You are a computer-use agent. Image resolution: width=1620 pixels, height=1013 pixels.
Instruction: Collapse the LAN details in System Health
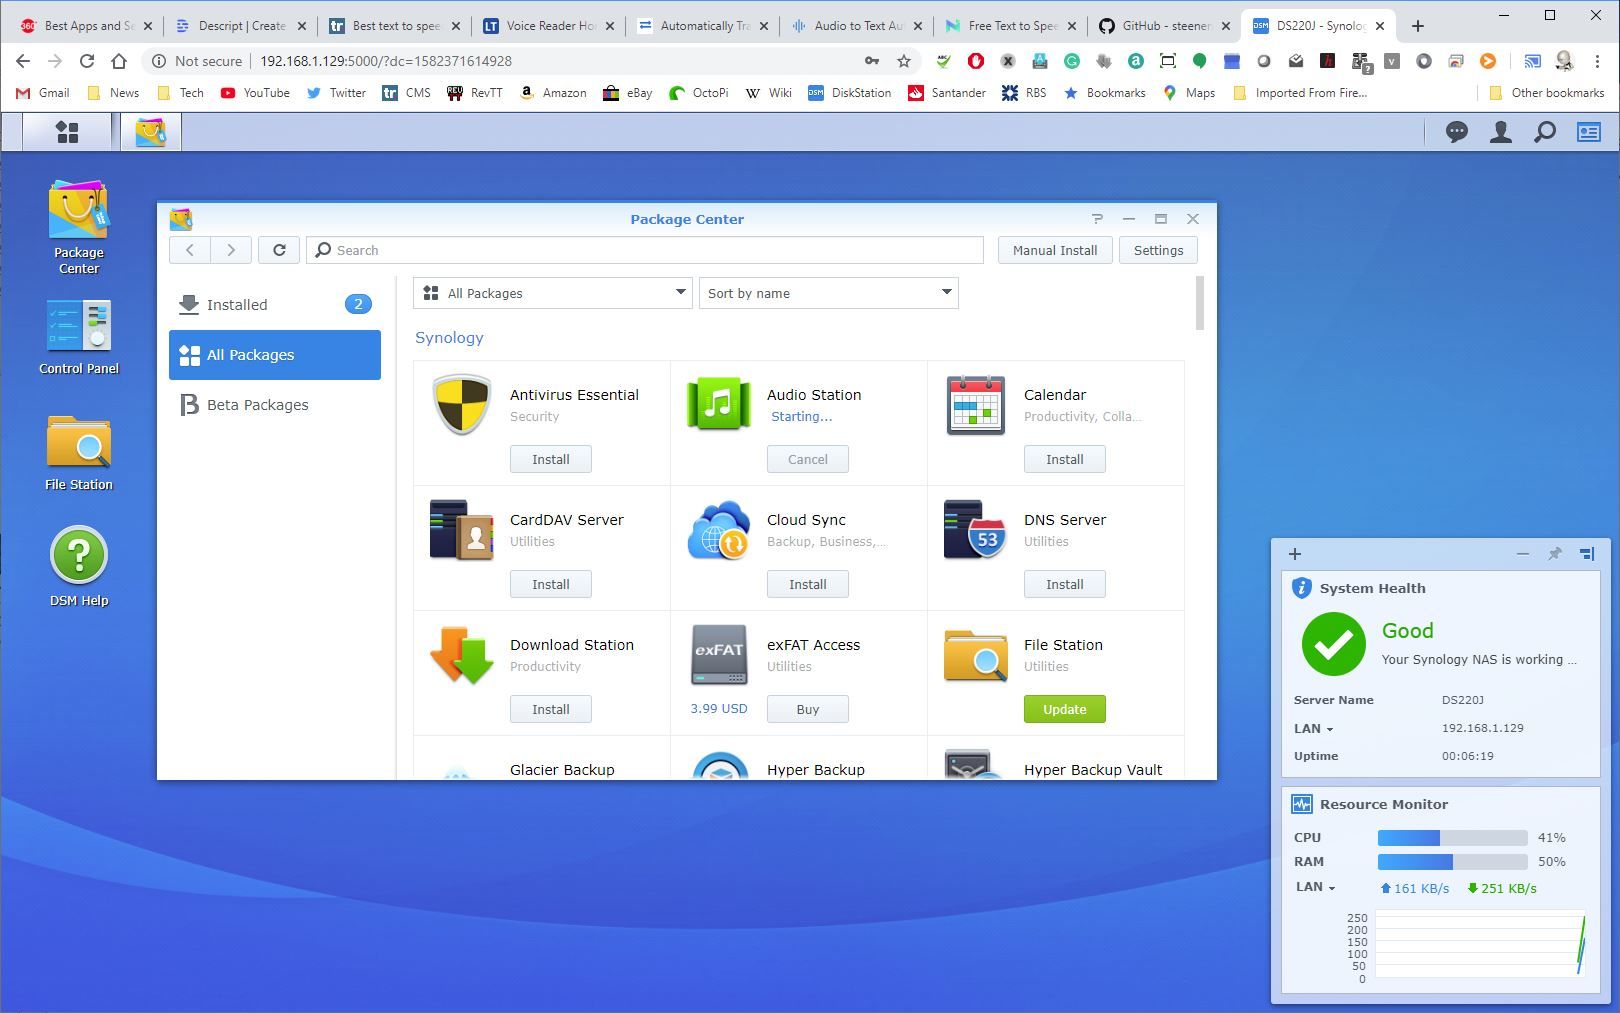tap(1330, 728)
